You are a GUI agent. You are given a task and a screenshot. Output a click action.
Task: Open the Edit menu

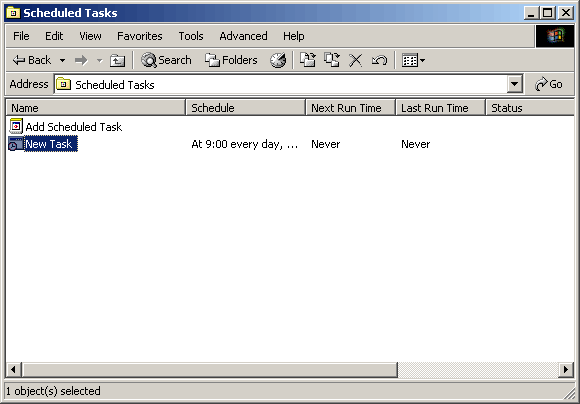point(54,36)
